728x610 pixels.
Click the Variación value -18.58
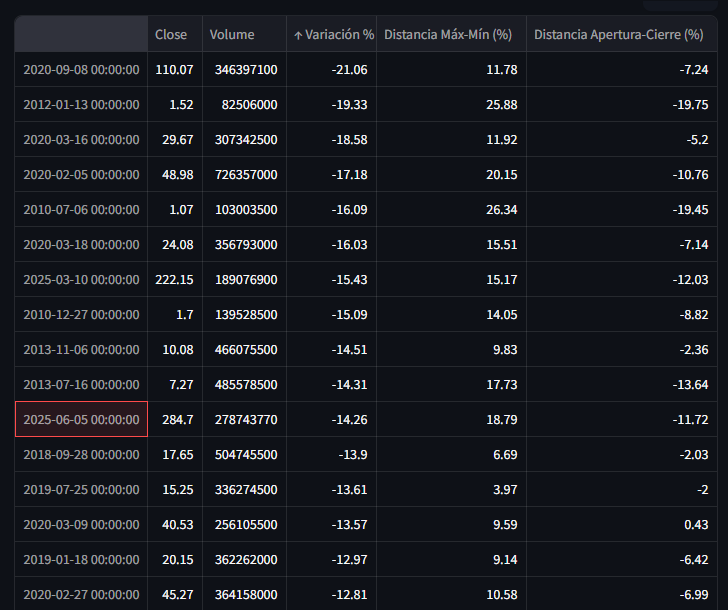point(332,139)
